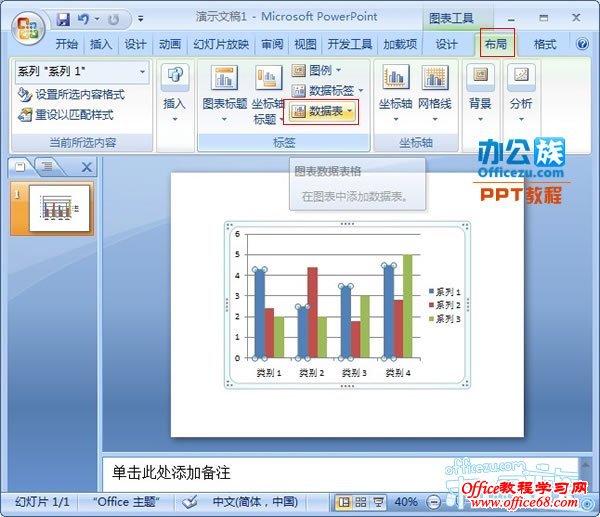Screen dimensions: 600x517
Task: Click the 幻灯片 1/1 status indicator
Action: pyautogui.click(x=42, y=502)
